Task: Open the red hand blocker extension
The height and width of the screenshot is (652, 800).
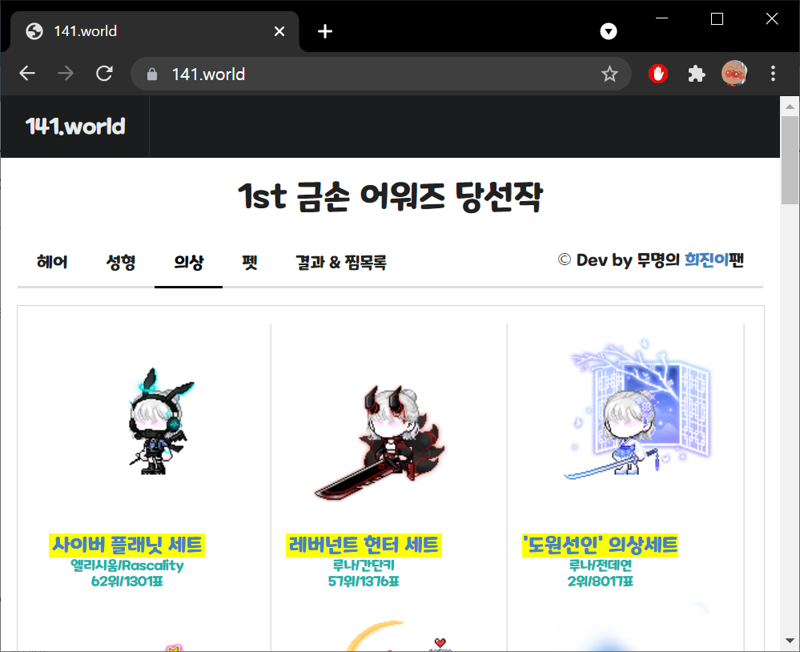Action: tap(658, 74)
